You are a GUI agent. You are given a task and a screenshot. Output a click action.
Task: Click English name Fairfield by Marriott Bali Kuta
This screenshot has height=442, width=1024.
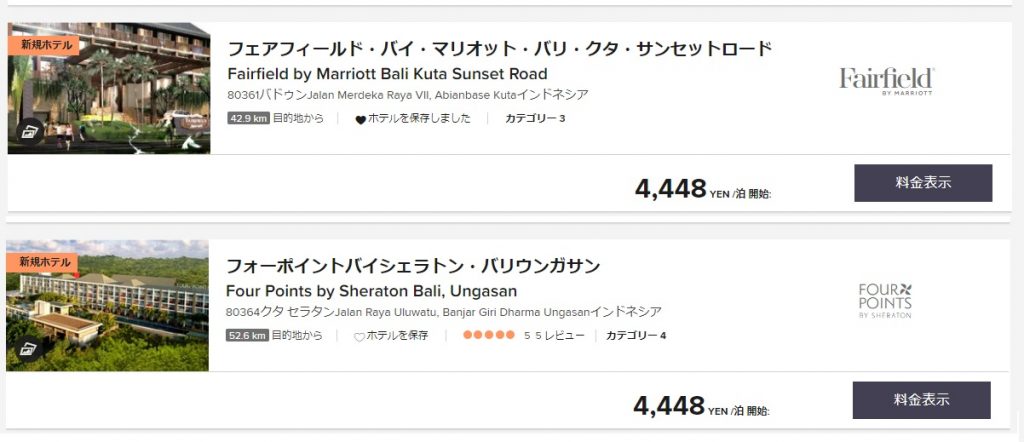[387, 73]
